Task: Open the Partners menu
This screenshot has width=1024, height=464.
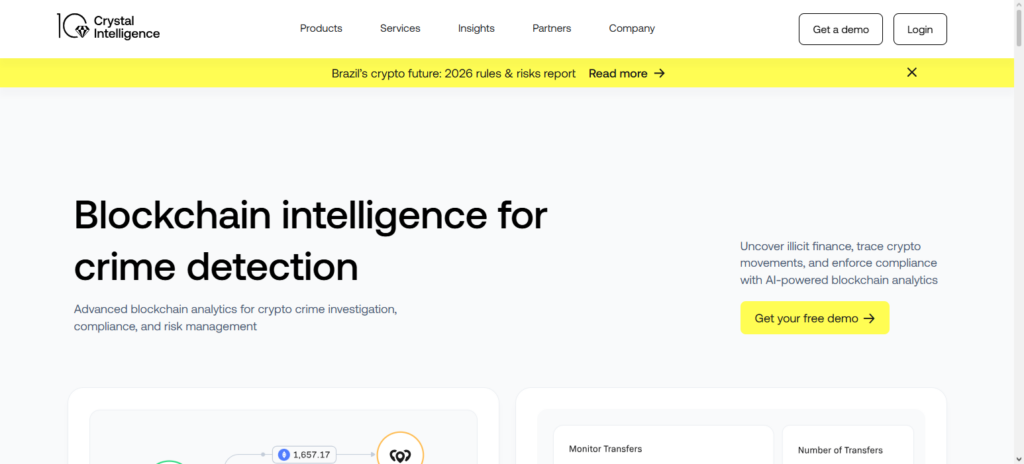Action: (x=551, y=29)
